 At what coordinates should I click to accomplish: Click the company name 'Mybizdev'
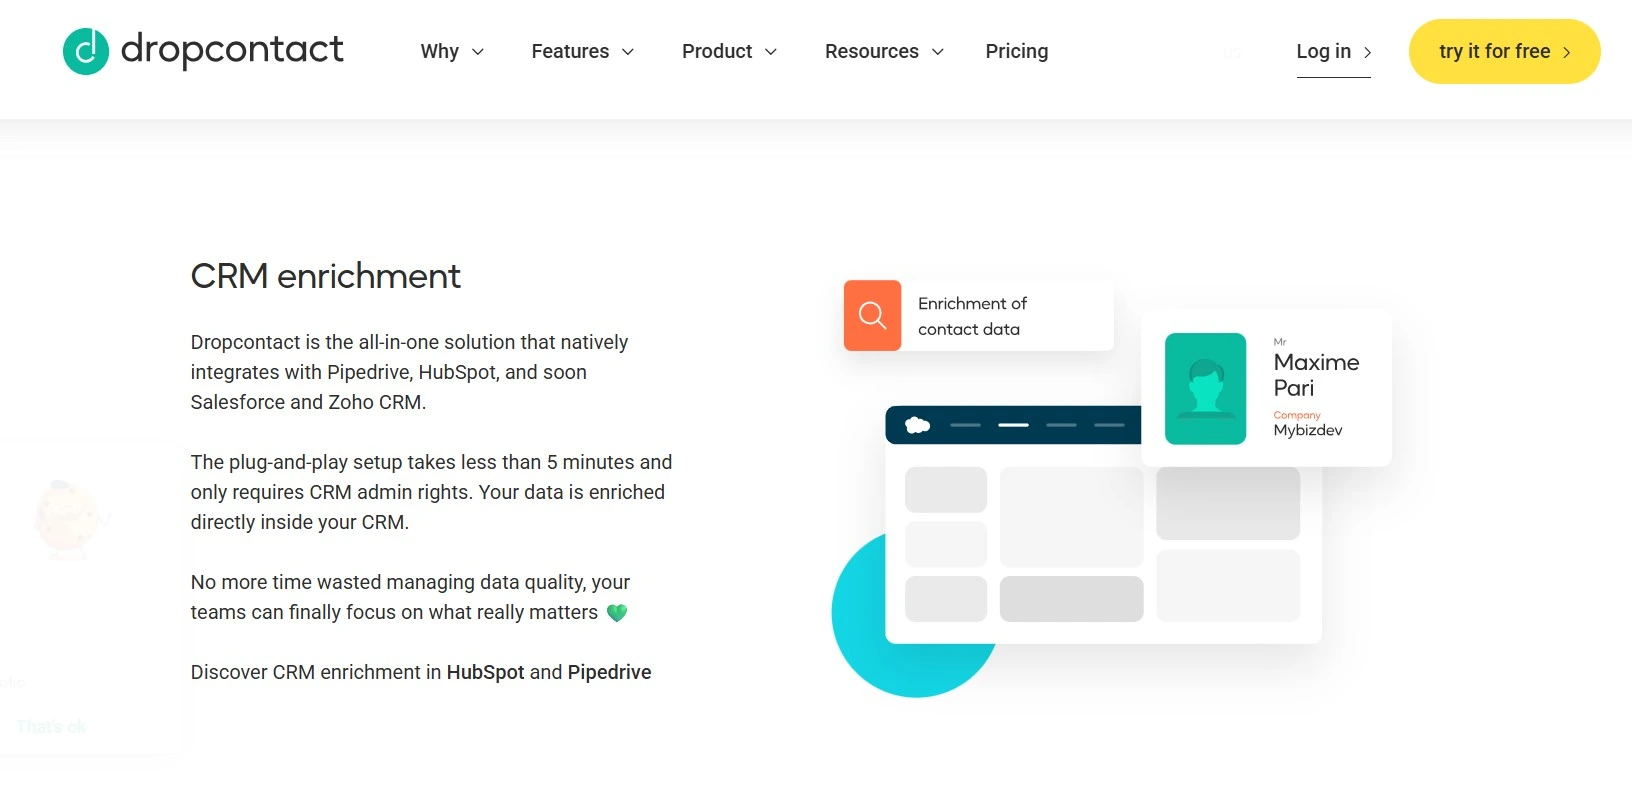pos(1308,430)
